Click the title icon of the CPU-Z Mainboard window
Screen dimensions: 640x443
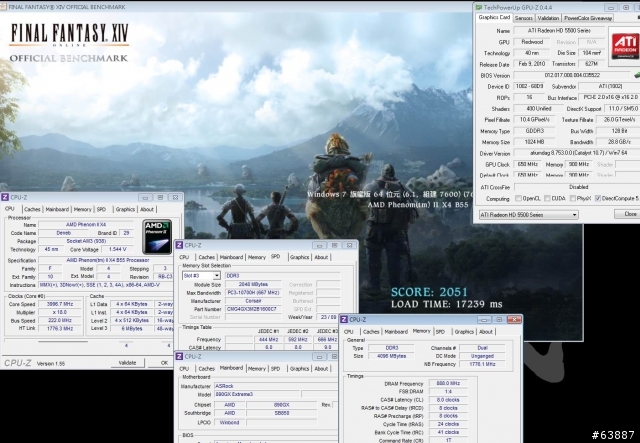[x=179, y=356]
